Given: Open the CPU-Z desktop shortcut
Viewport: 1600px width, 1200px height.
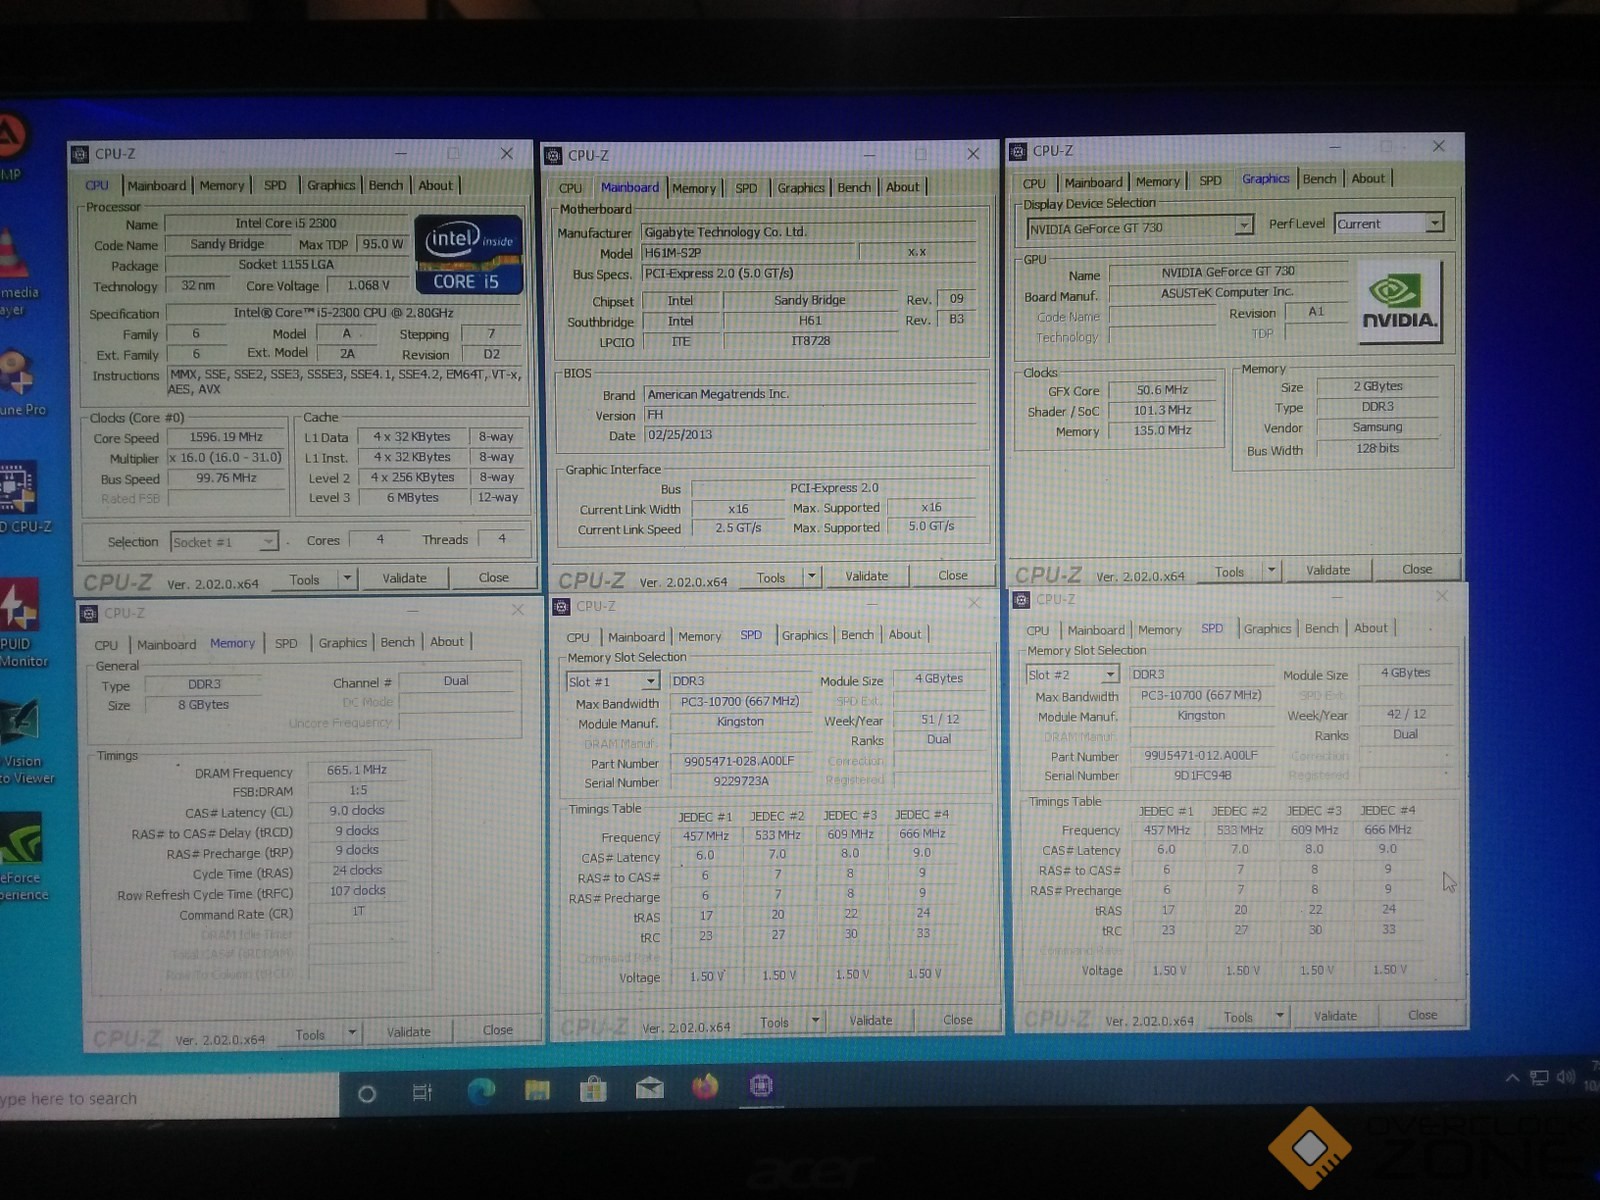Looking at the screenshot, I should click(18, 497).
